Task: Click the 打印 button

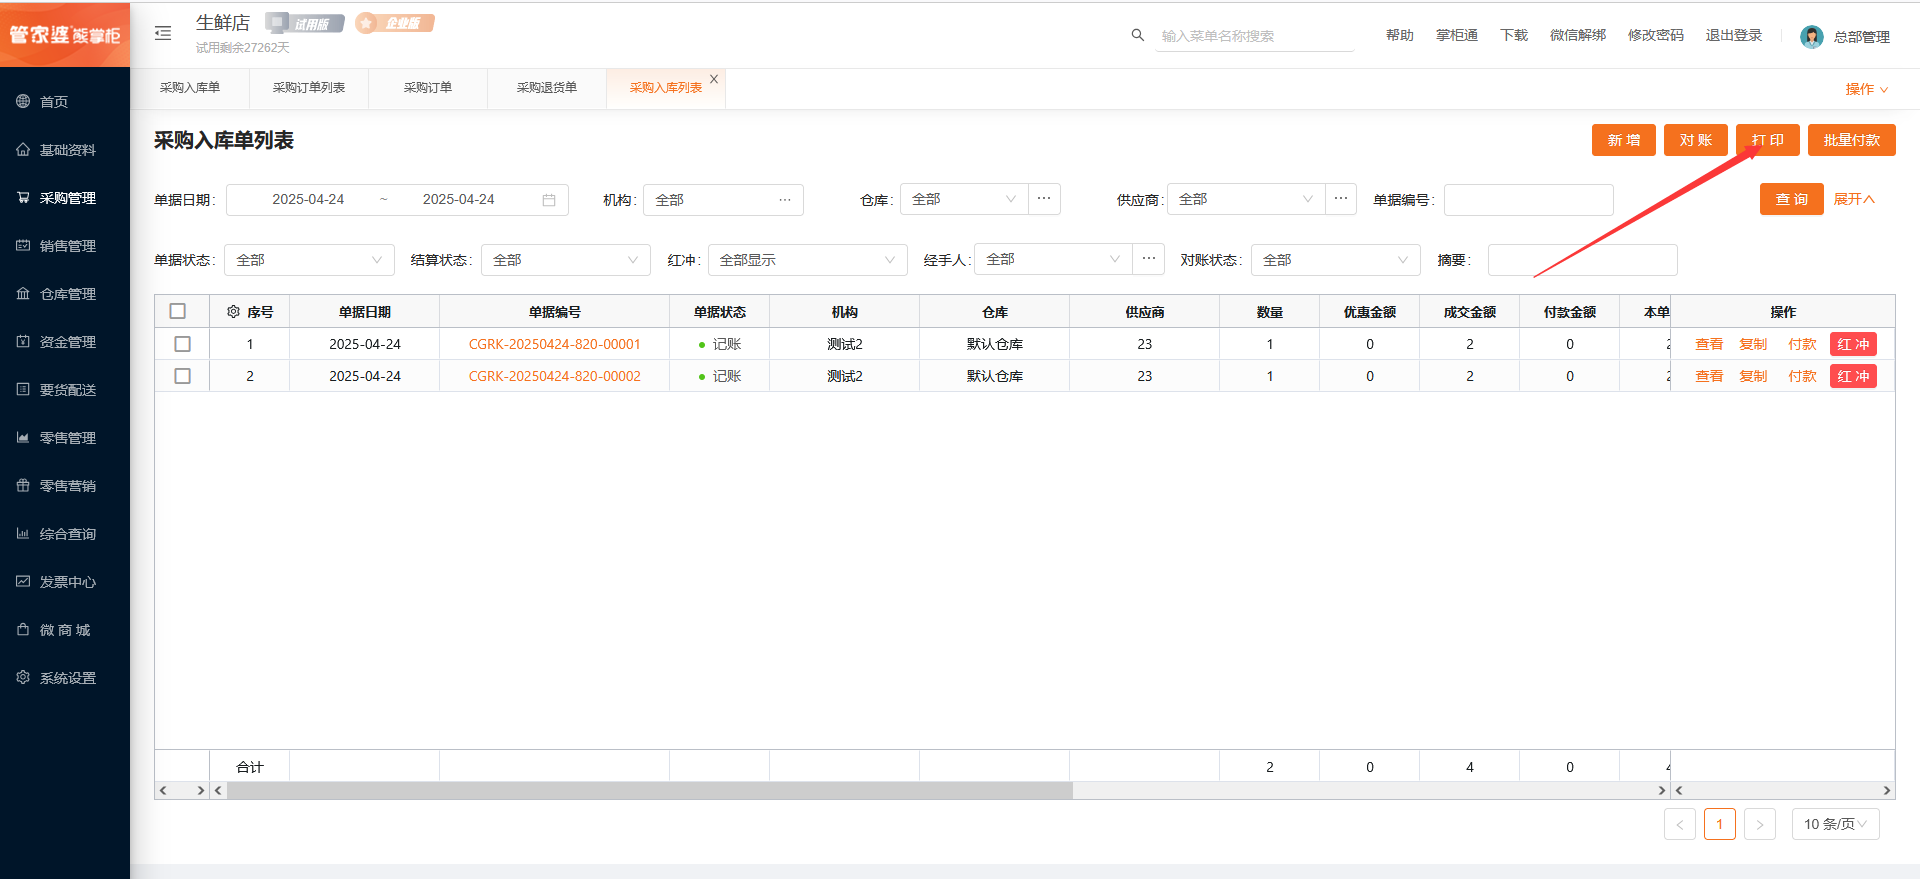Action: point(1767,140)
